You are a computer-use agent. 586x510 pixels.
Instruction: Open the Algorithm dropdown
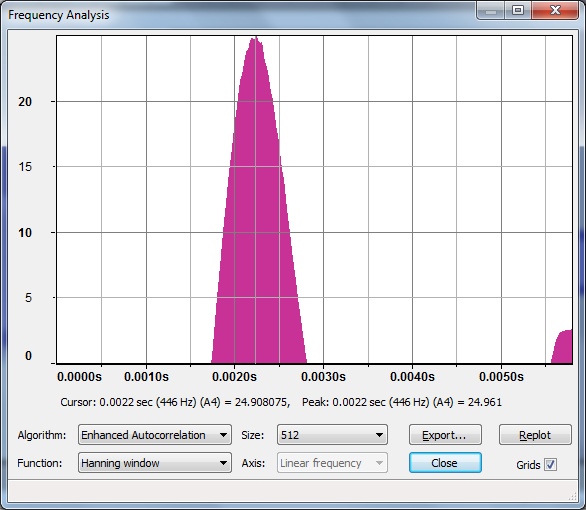pos(155,435)
